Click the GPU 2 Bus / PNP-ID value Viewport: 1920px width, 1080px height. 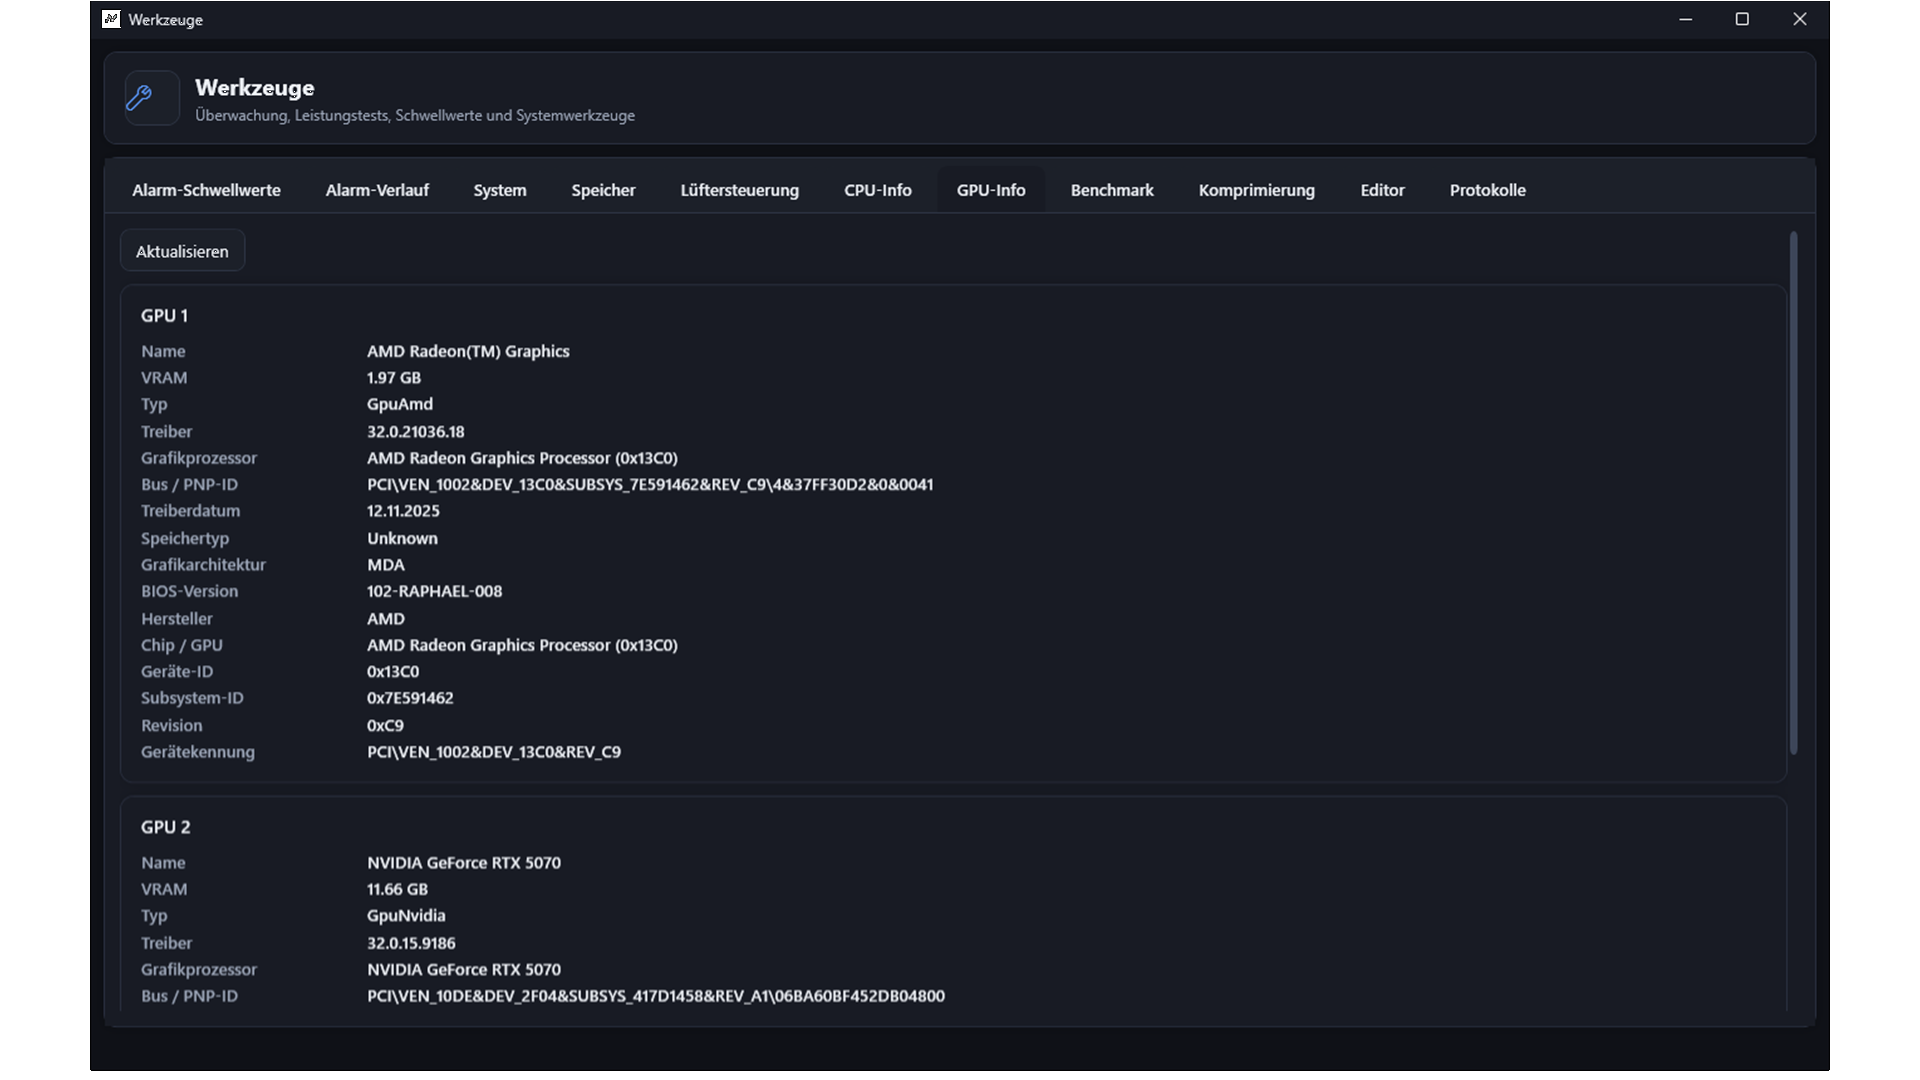pyautogui.click(x=656, y=996)
